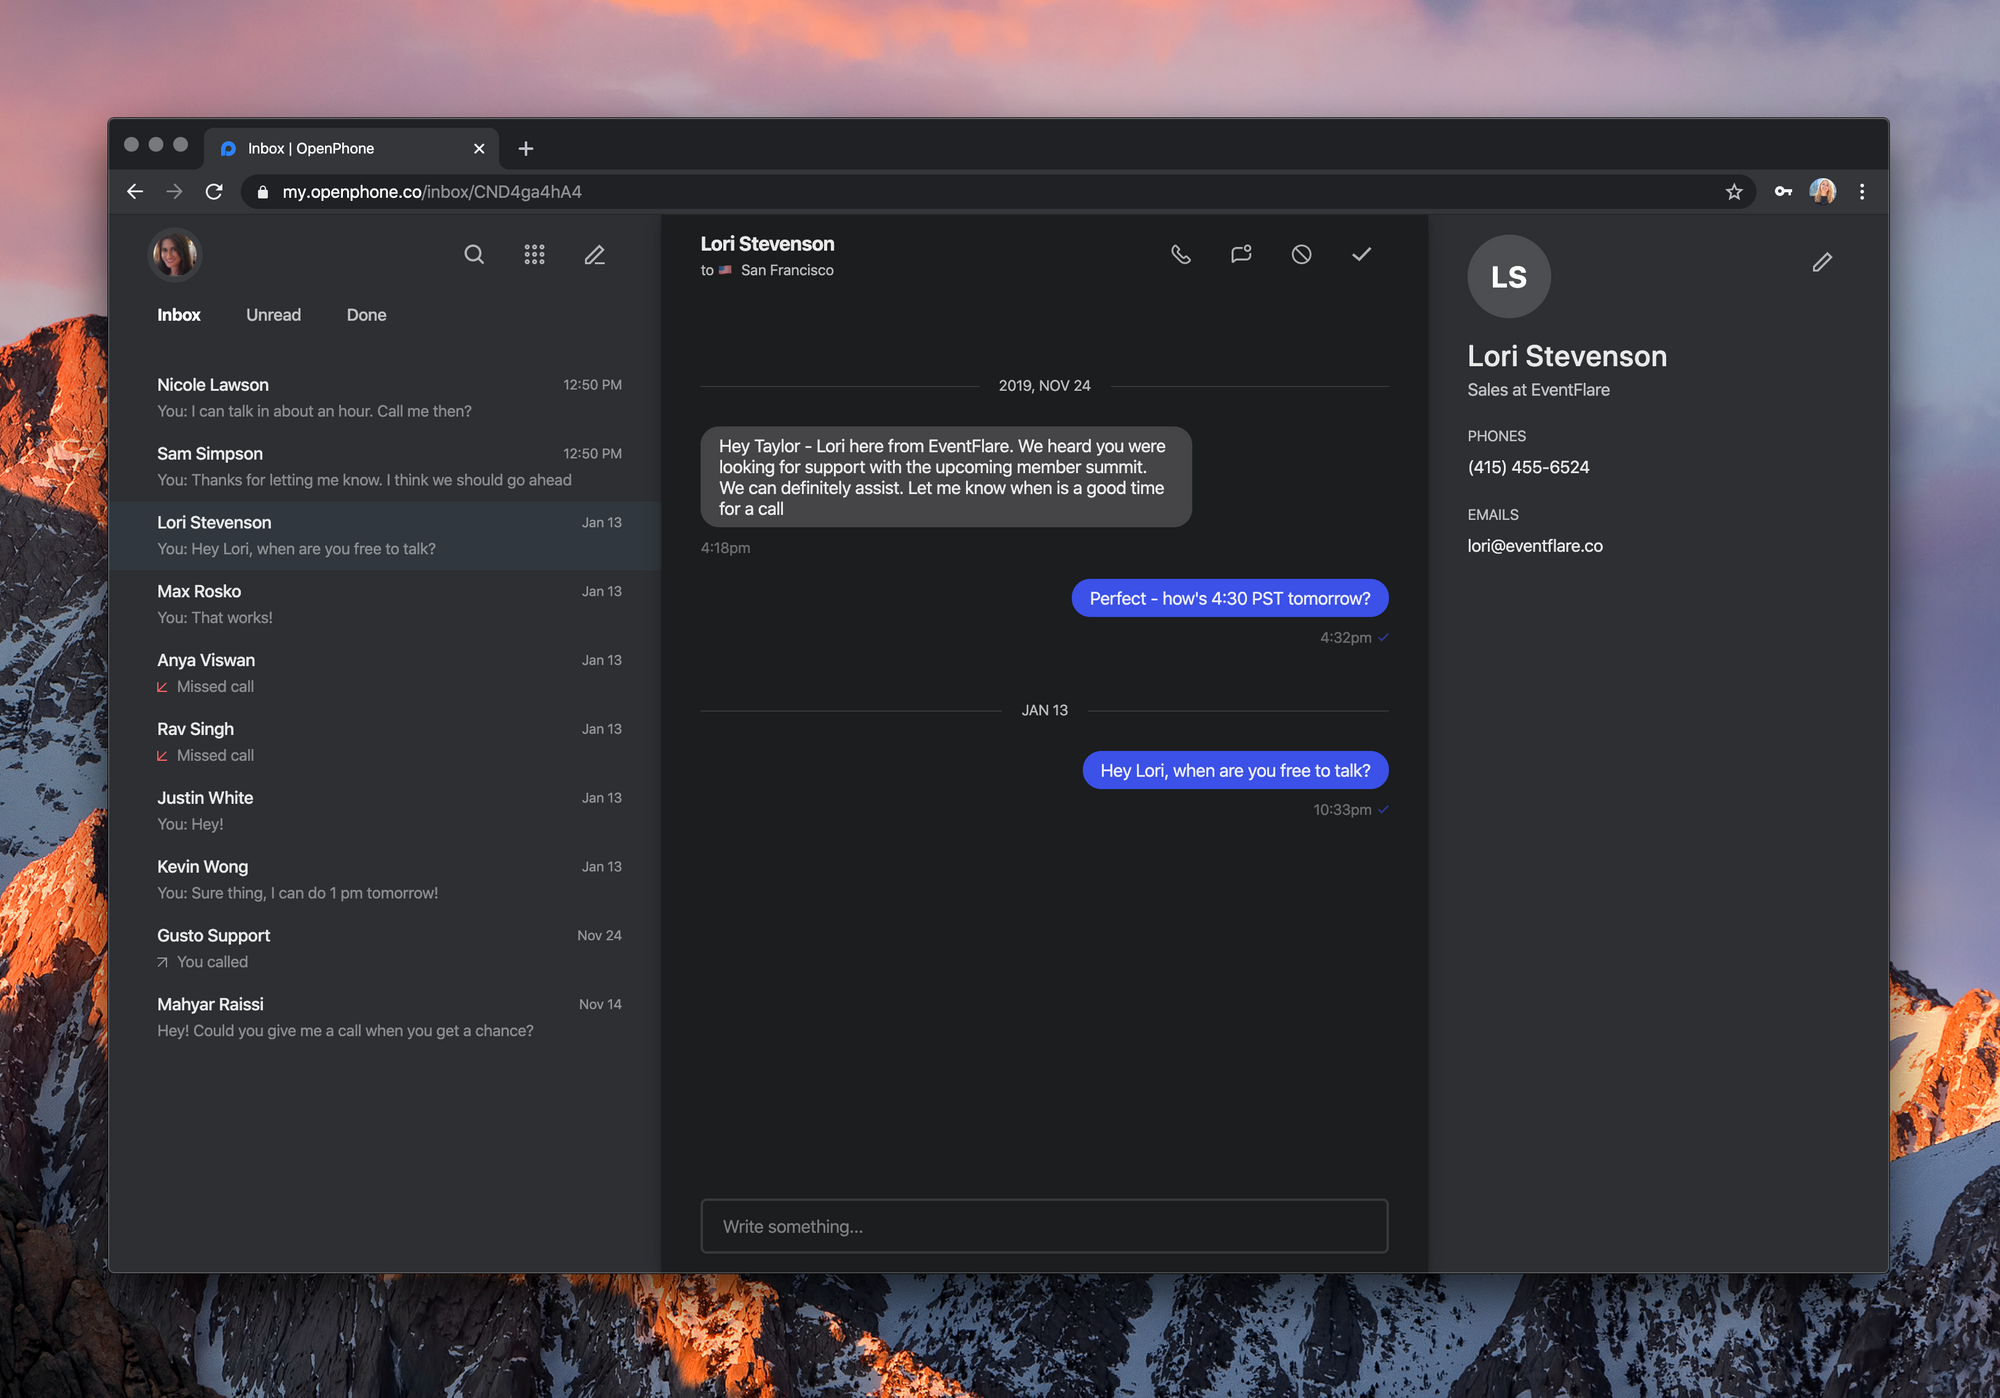Edit Lori Stevenson contact with pencil icon

click(1822, 262)
